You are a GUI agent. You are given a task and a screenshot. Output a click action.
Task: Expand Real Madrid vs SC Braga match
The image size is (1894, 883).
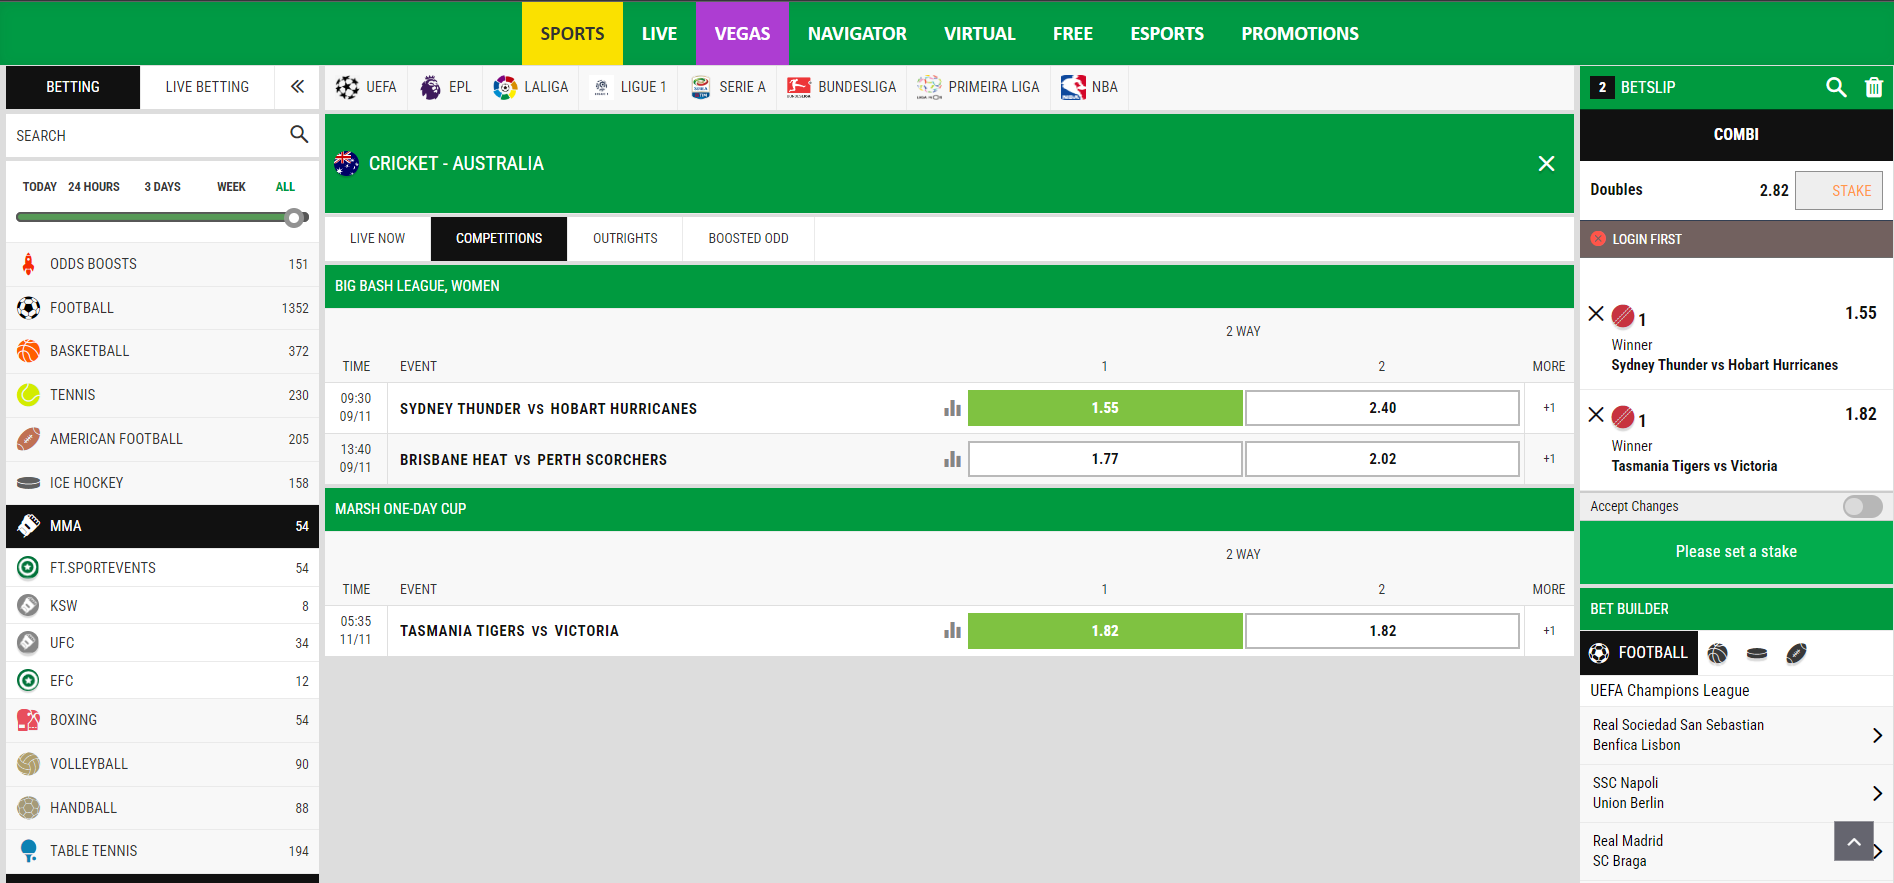pyautogui.click(x=1736, y=851)
